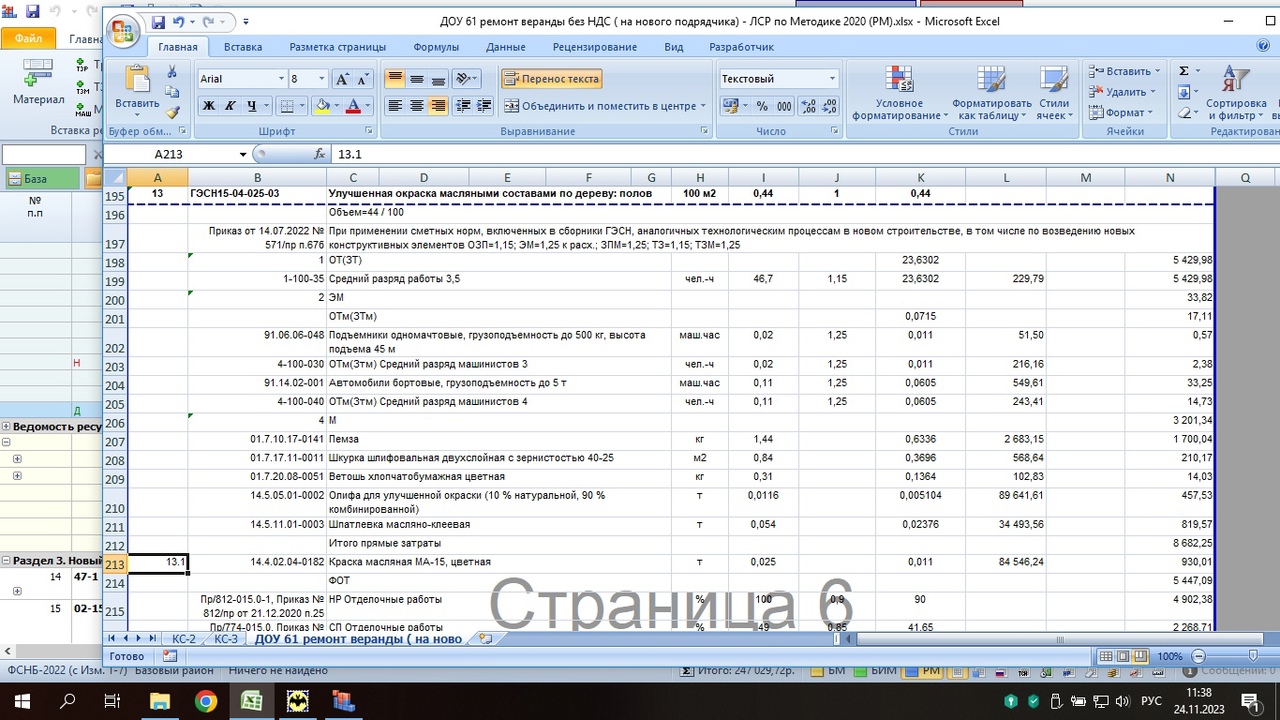Image resolution: width=1280 pixels, height=720 pixels.
Task: Click the AutoSum sigma icon
Action: (1184, 71)
